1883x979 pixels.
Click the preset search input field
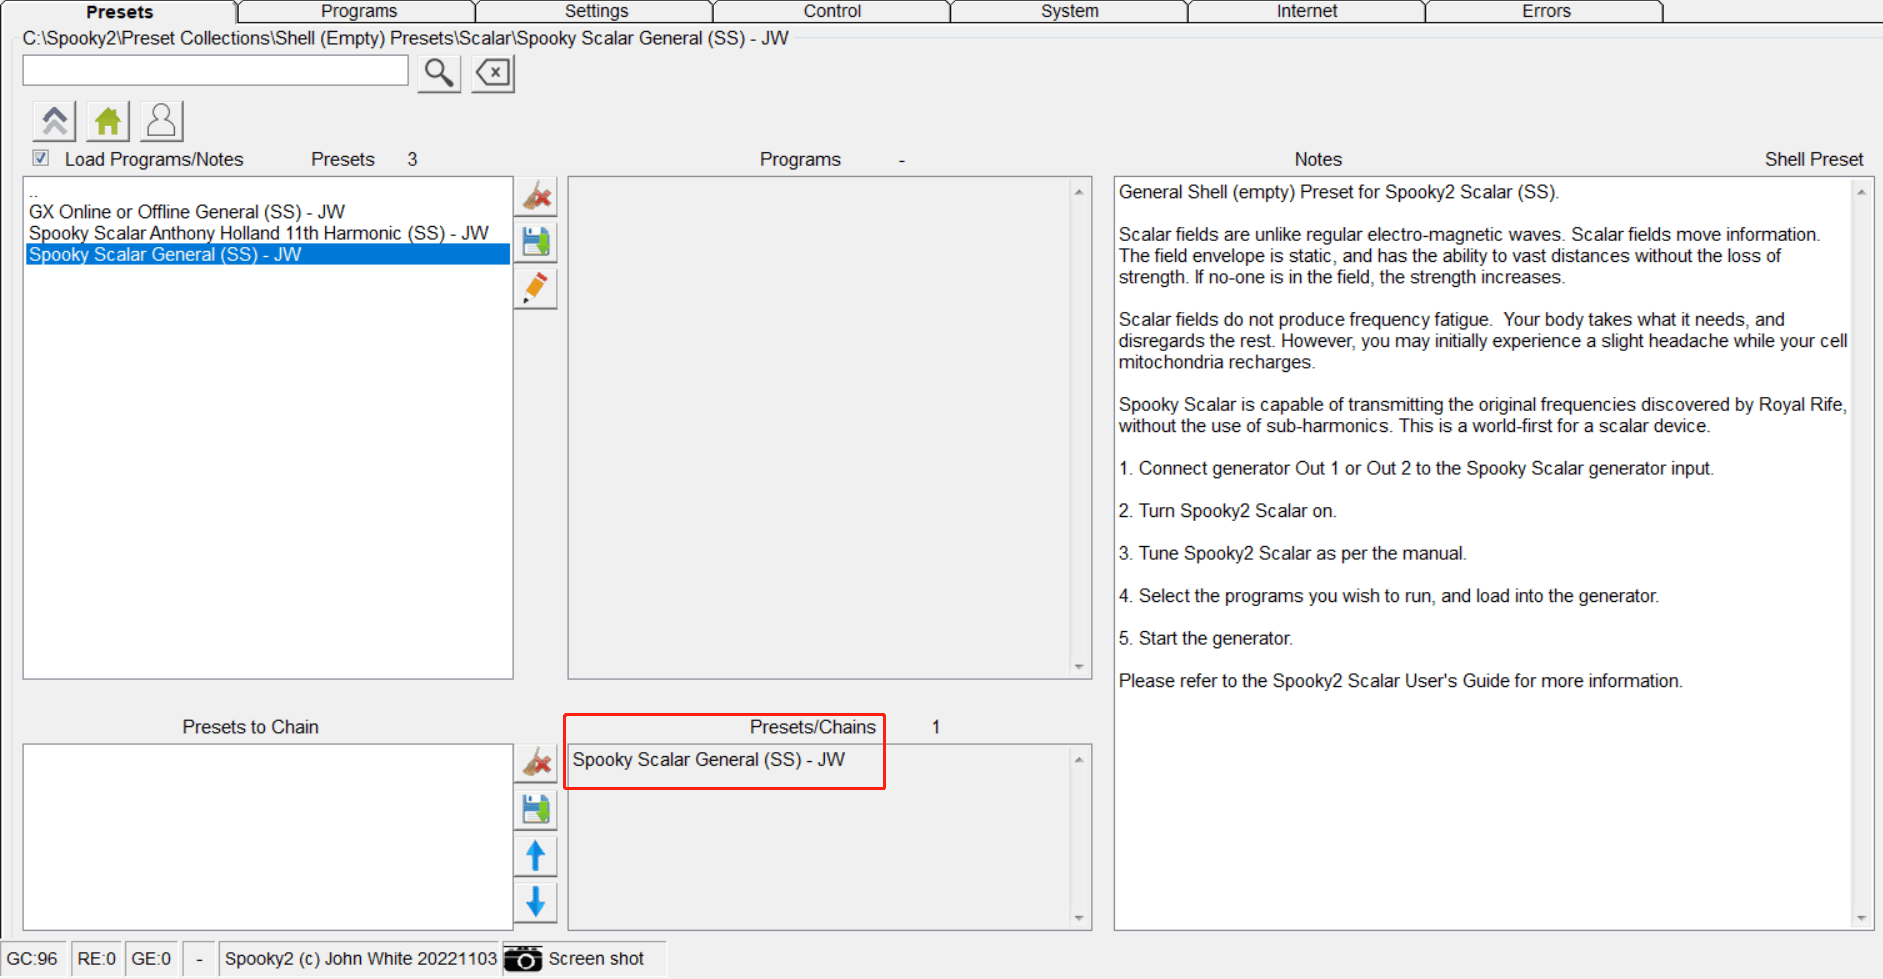click(x=214, y=71)
